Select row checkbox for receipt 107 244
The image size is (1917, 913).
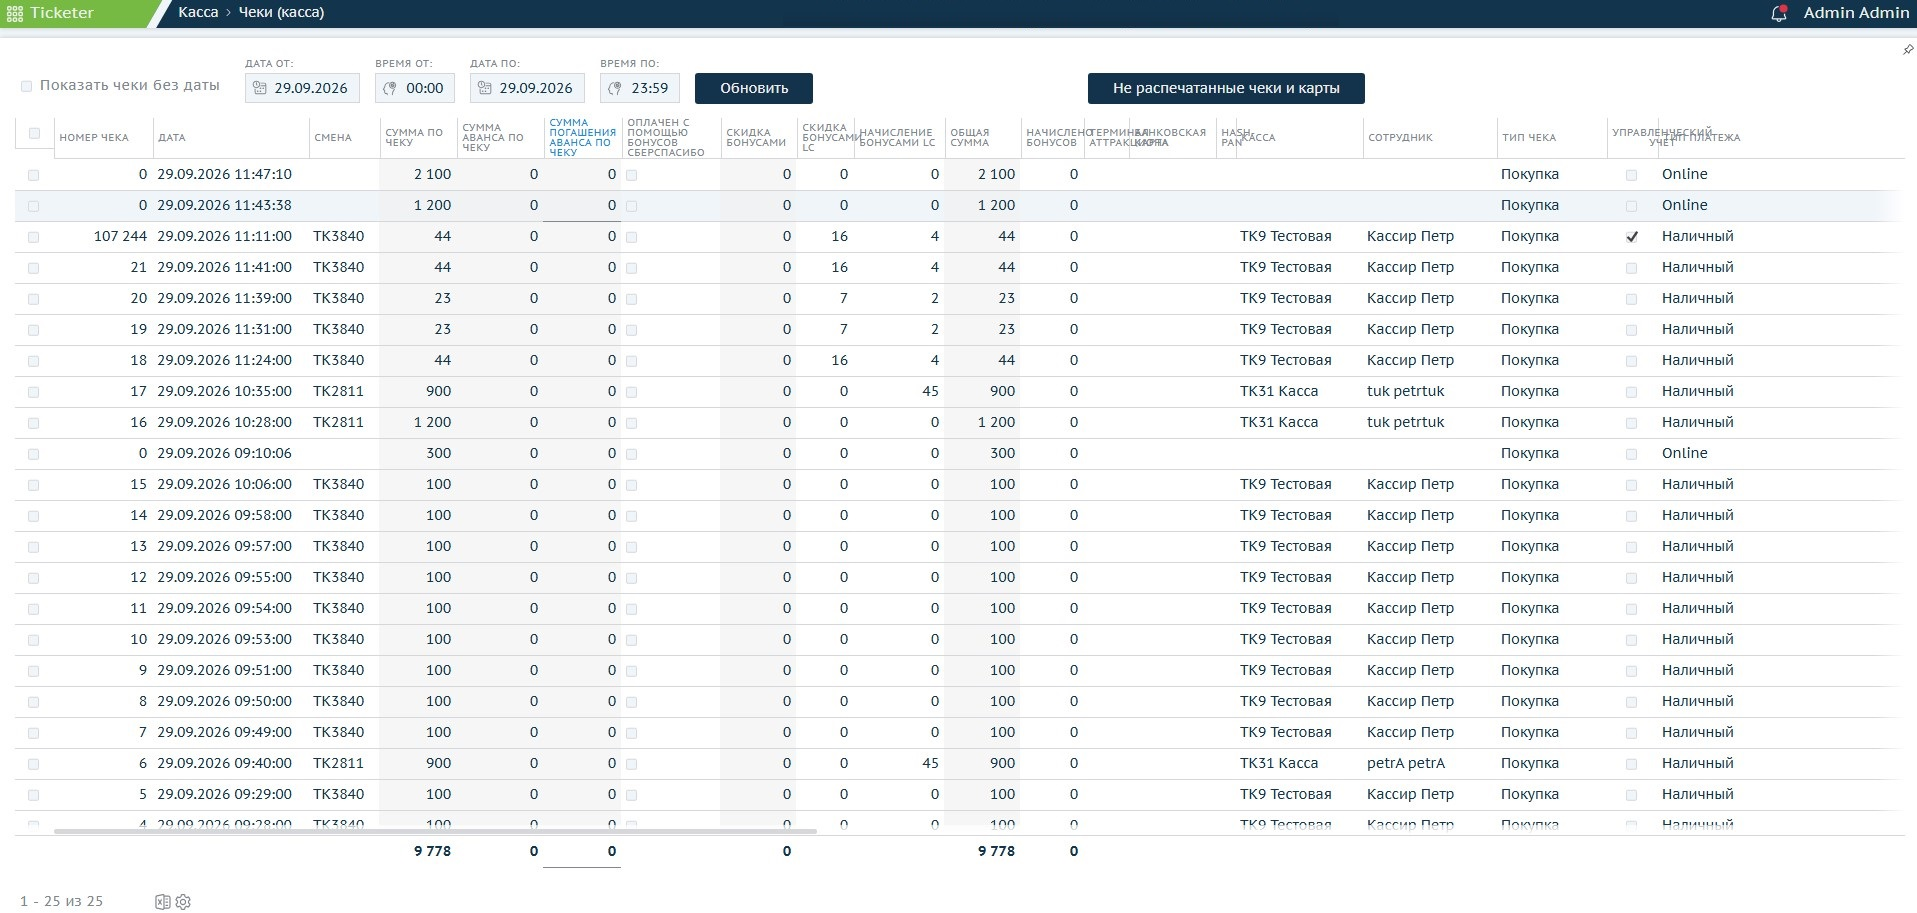point(34,237)
